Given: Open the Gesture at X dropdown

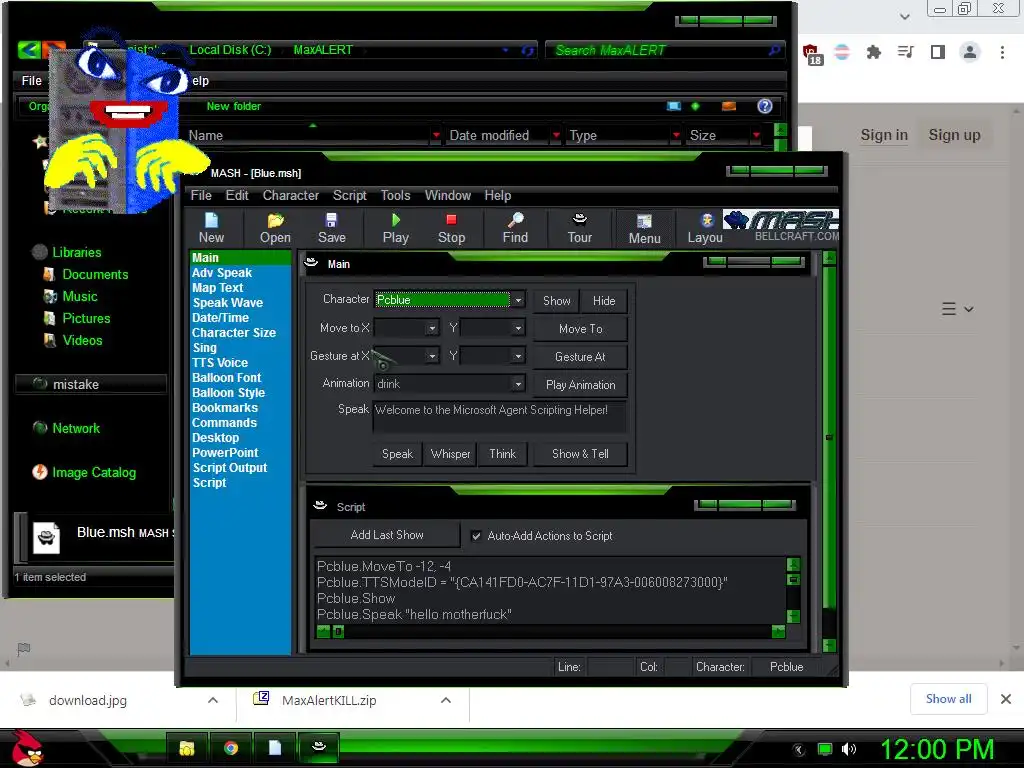Looking at the screenshot, I should pyautogui.click(x=432, y=356).
